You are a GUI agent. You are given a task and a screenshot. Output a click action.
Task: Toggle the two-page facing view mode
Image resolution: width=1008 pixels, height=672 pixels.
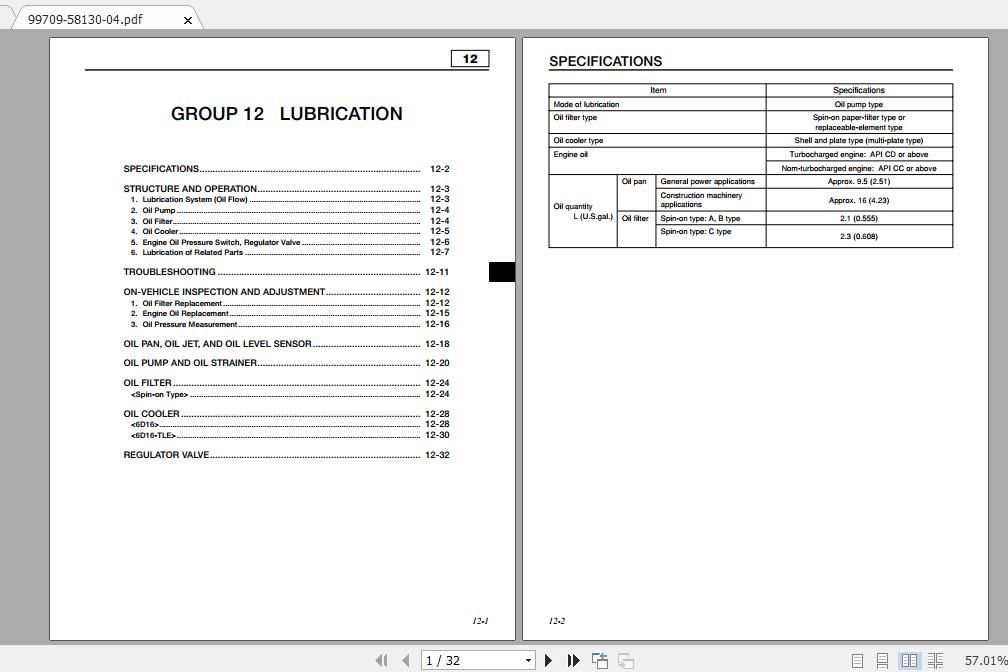(x=910, y=660)
